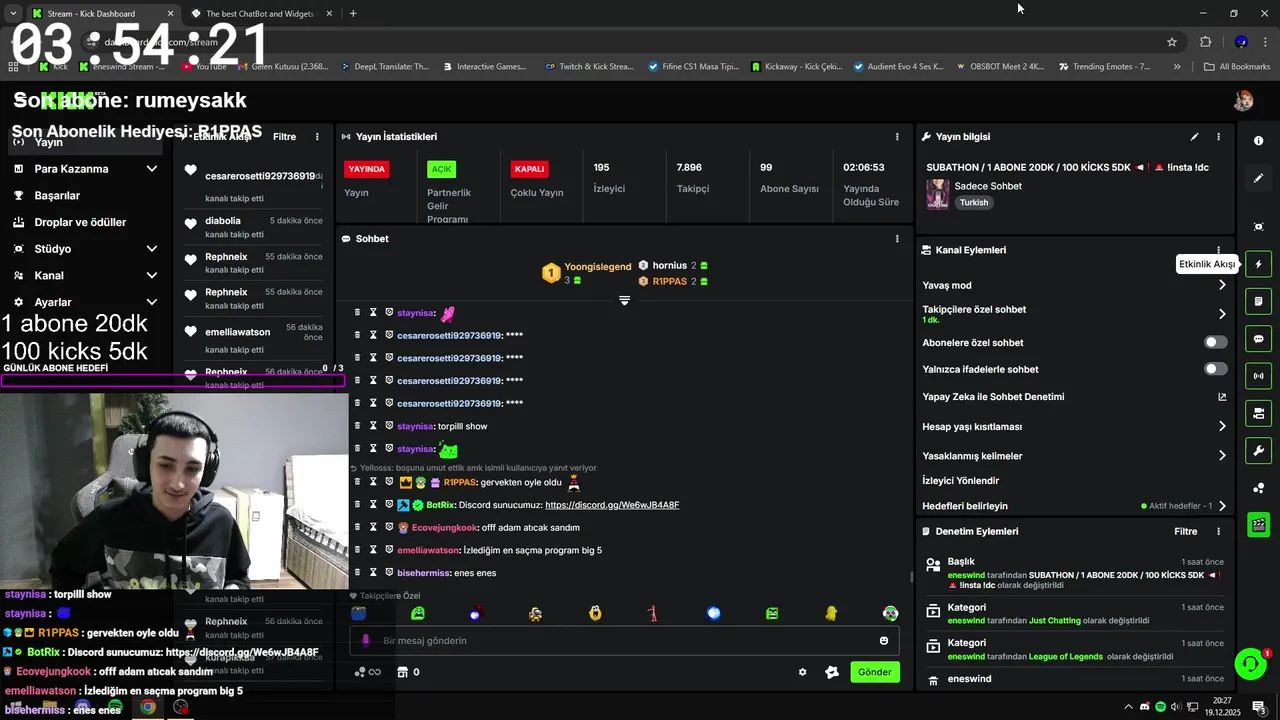Image resolution: width=1280 pixels, height=720 pixels.
Task: Open Takipçilere özel sohbet options arrow
Action: pos(1222,314)
